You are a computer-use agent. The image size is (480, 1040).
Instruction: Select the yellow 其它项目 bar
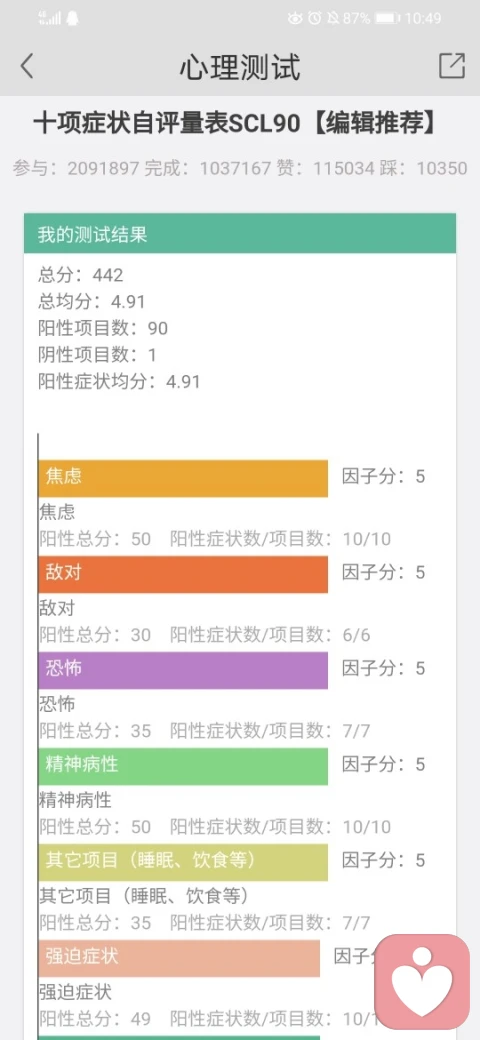[183, 862]
